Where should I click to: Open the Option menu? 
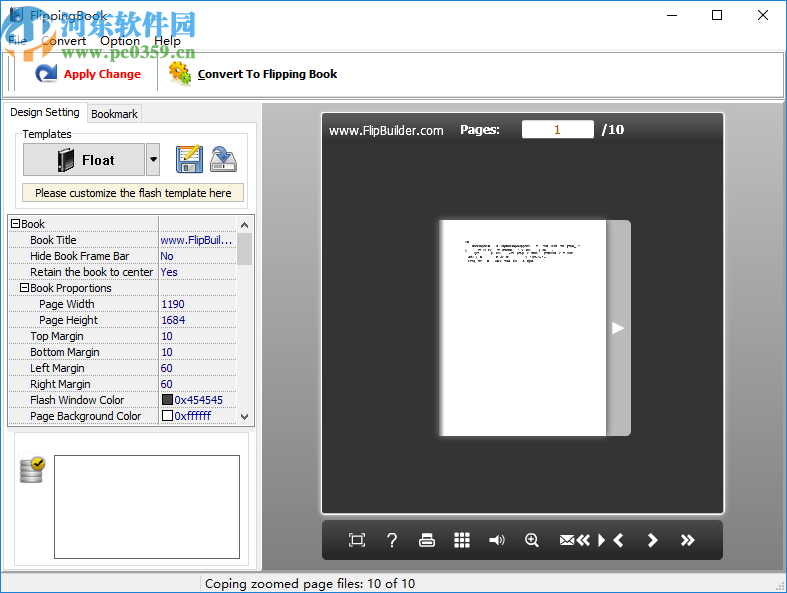click(x=120, y=41)
